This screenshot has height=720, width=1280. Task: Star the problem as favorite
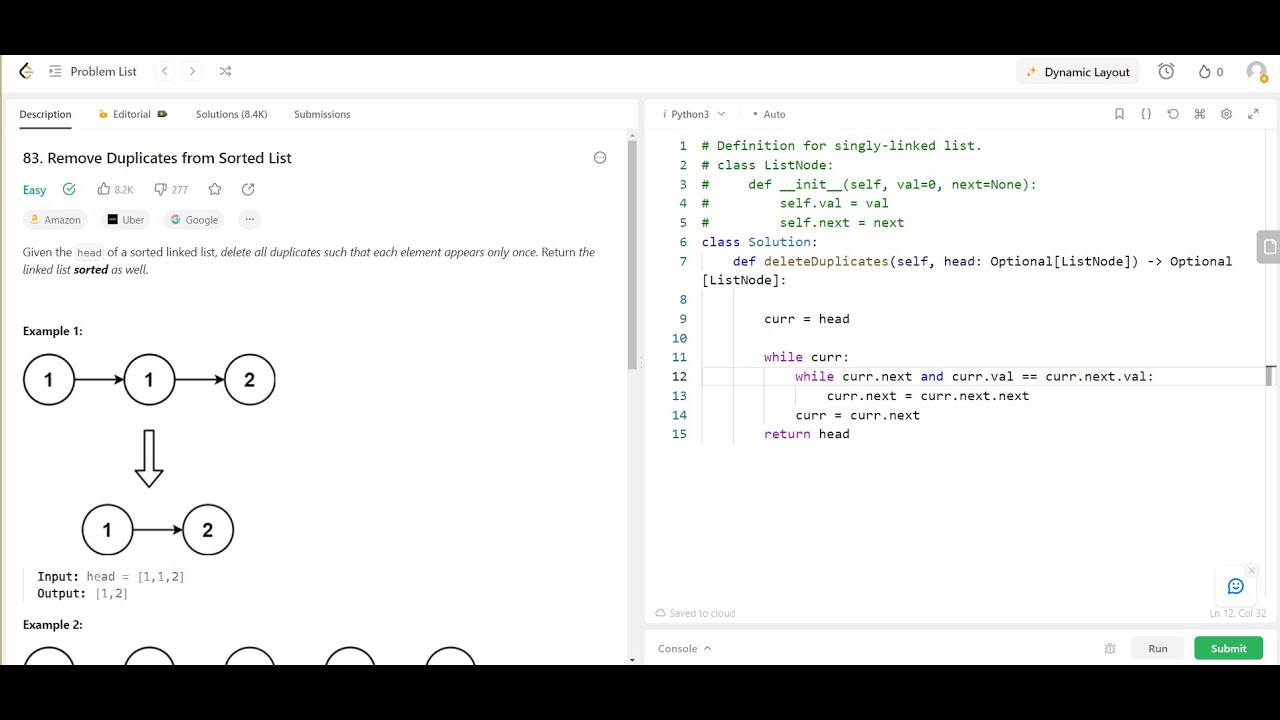(x=215, y=189)
